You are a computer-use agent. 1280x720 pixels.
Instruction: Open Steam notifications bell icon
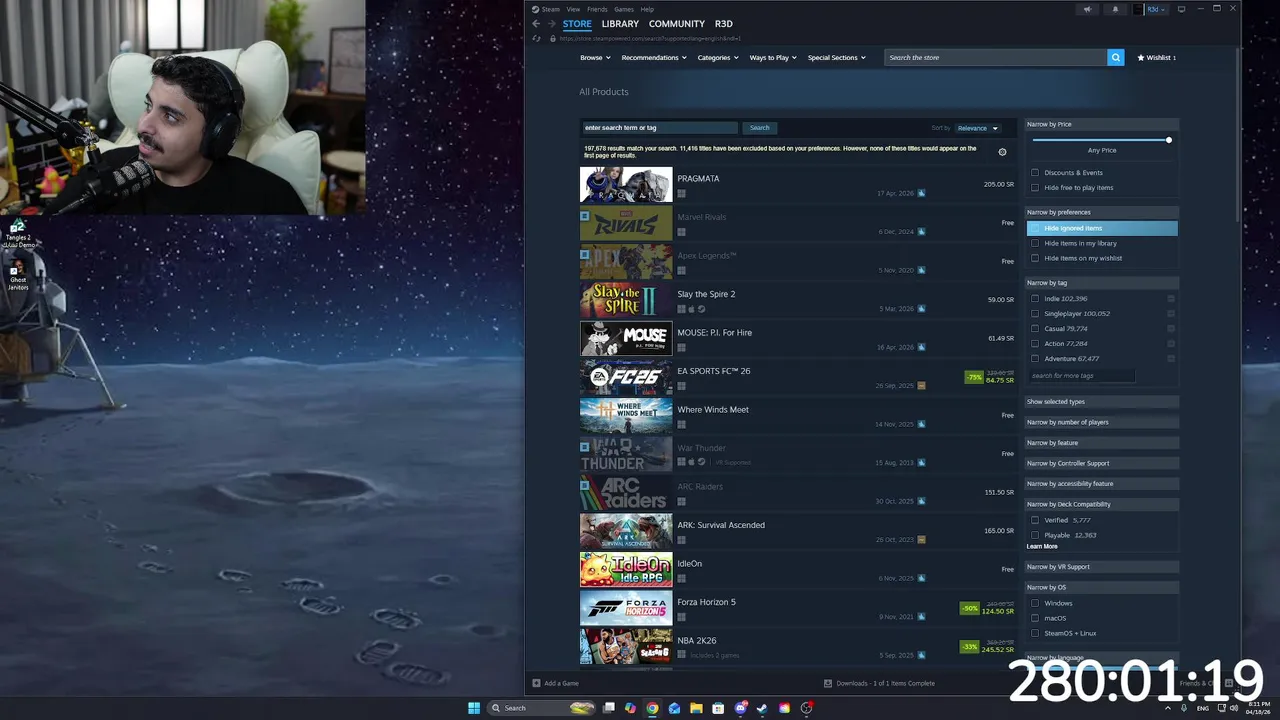[1115, 9]
